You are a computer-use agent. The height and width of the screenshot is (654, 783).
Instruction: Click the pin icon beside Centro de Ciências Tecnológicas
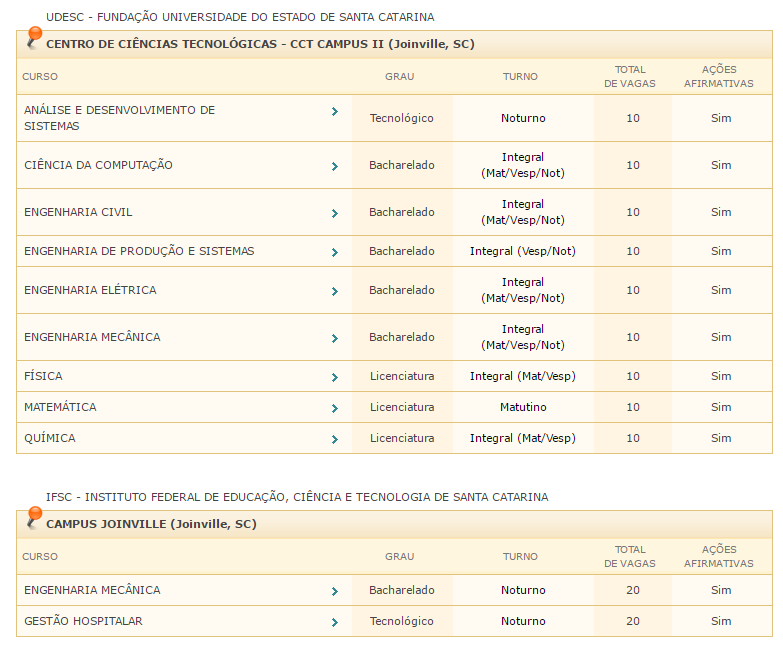click(34, 39)
